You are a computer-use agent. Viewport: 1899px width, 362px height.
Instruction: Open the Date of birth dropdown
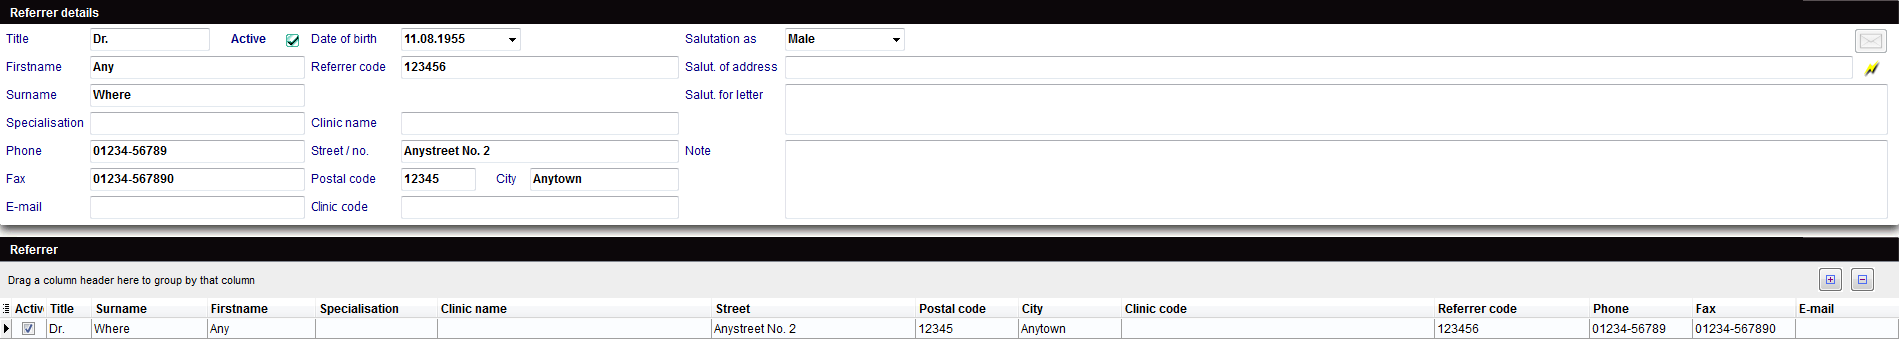tap(512, 40)
